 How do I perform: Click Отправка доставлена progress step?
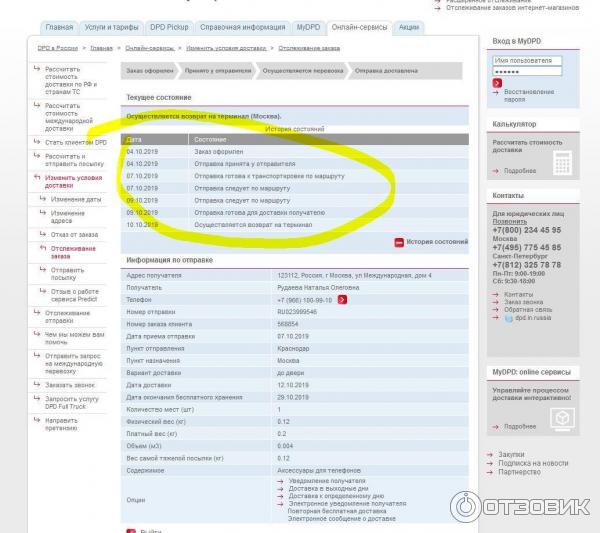(386, 71)
